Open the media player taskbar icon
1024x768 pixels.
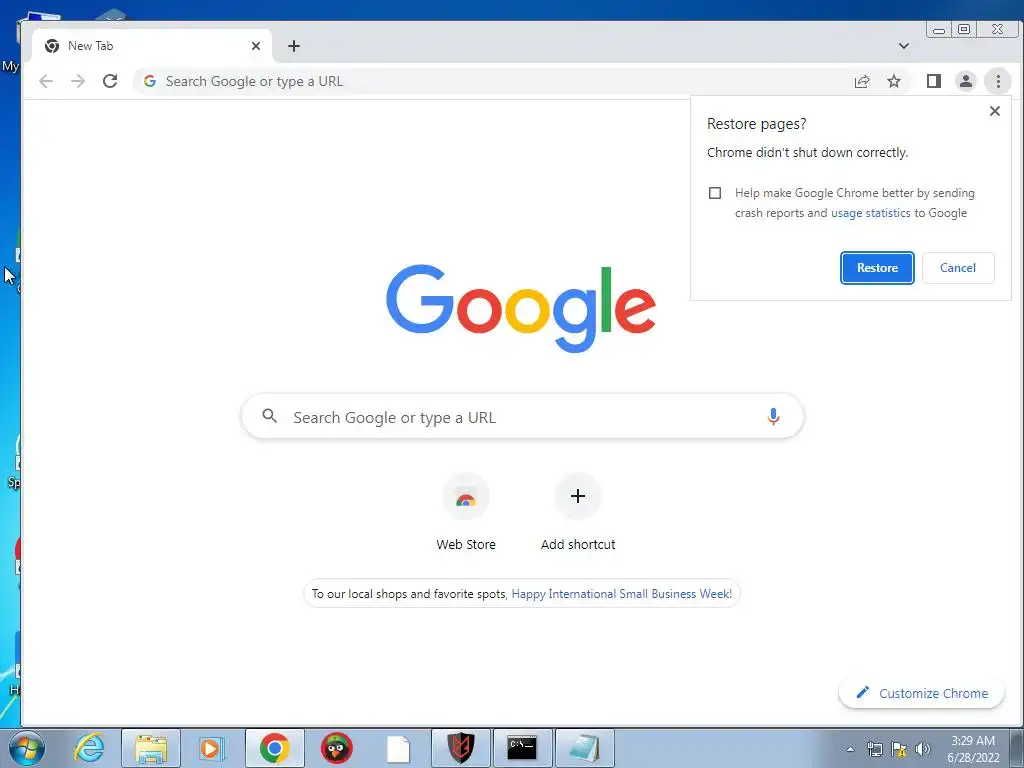(x=212, y=748)
